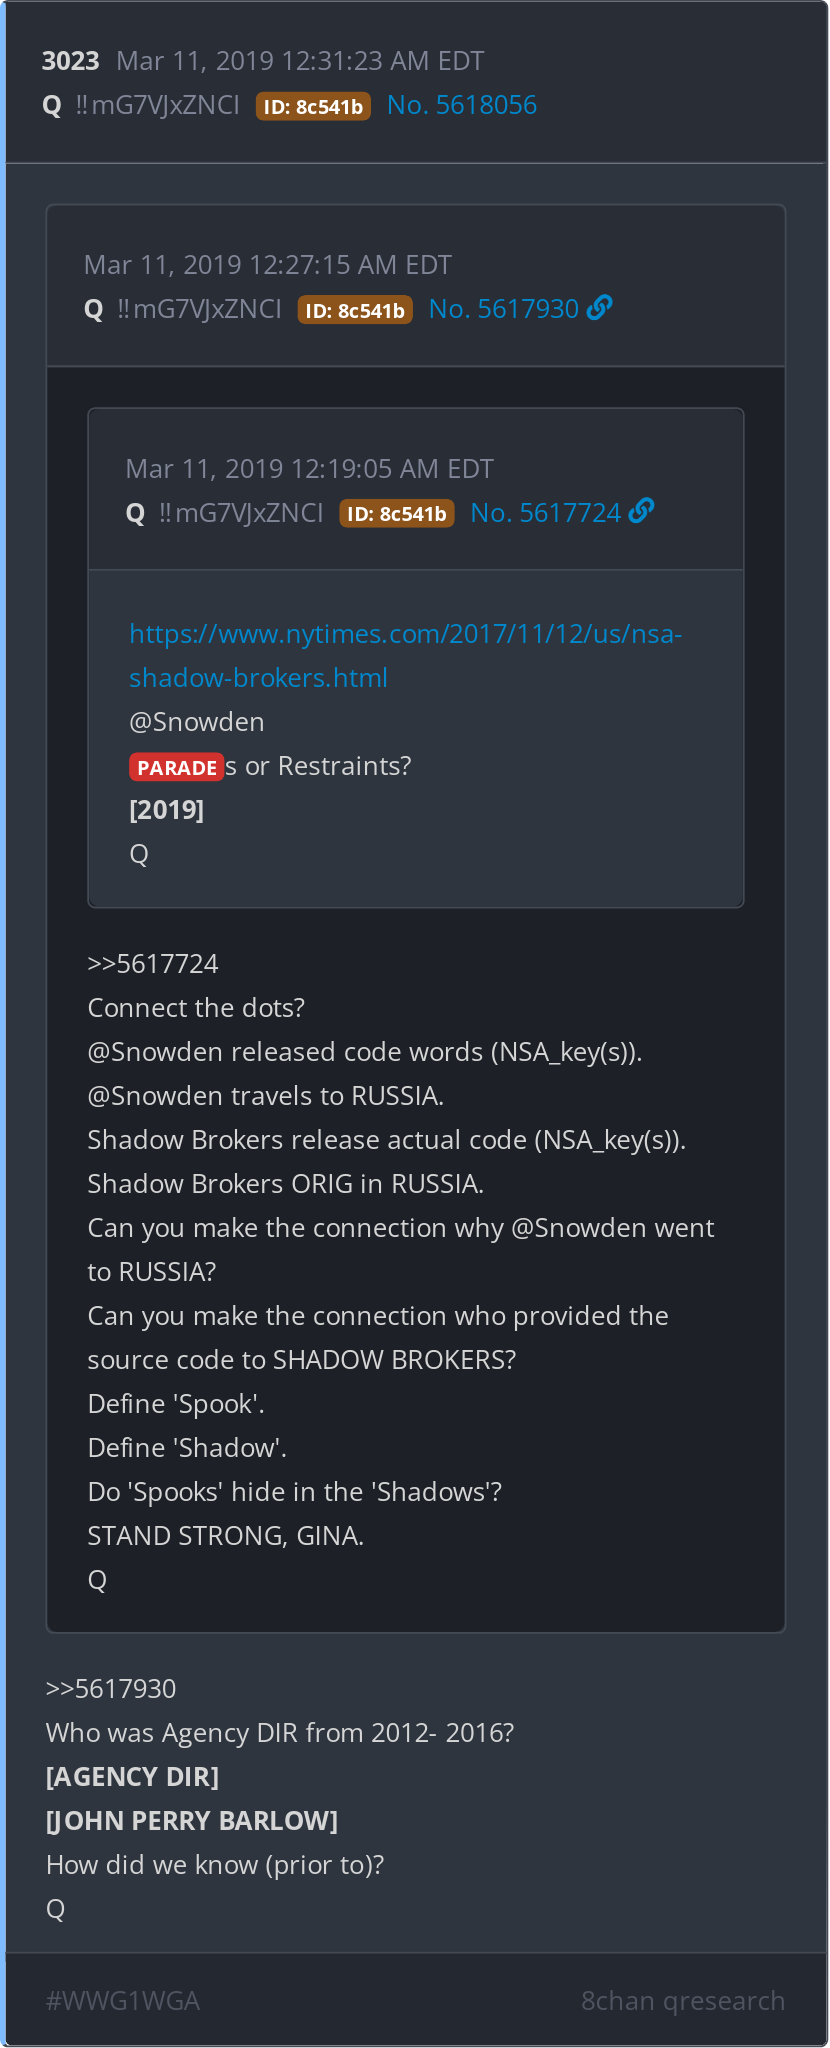
Task: Click the bold [2019] text
Action: (x=166, y=810)
